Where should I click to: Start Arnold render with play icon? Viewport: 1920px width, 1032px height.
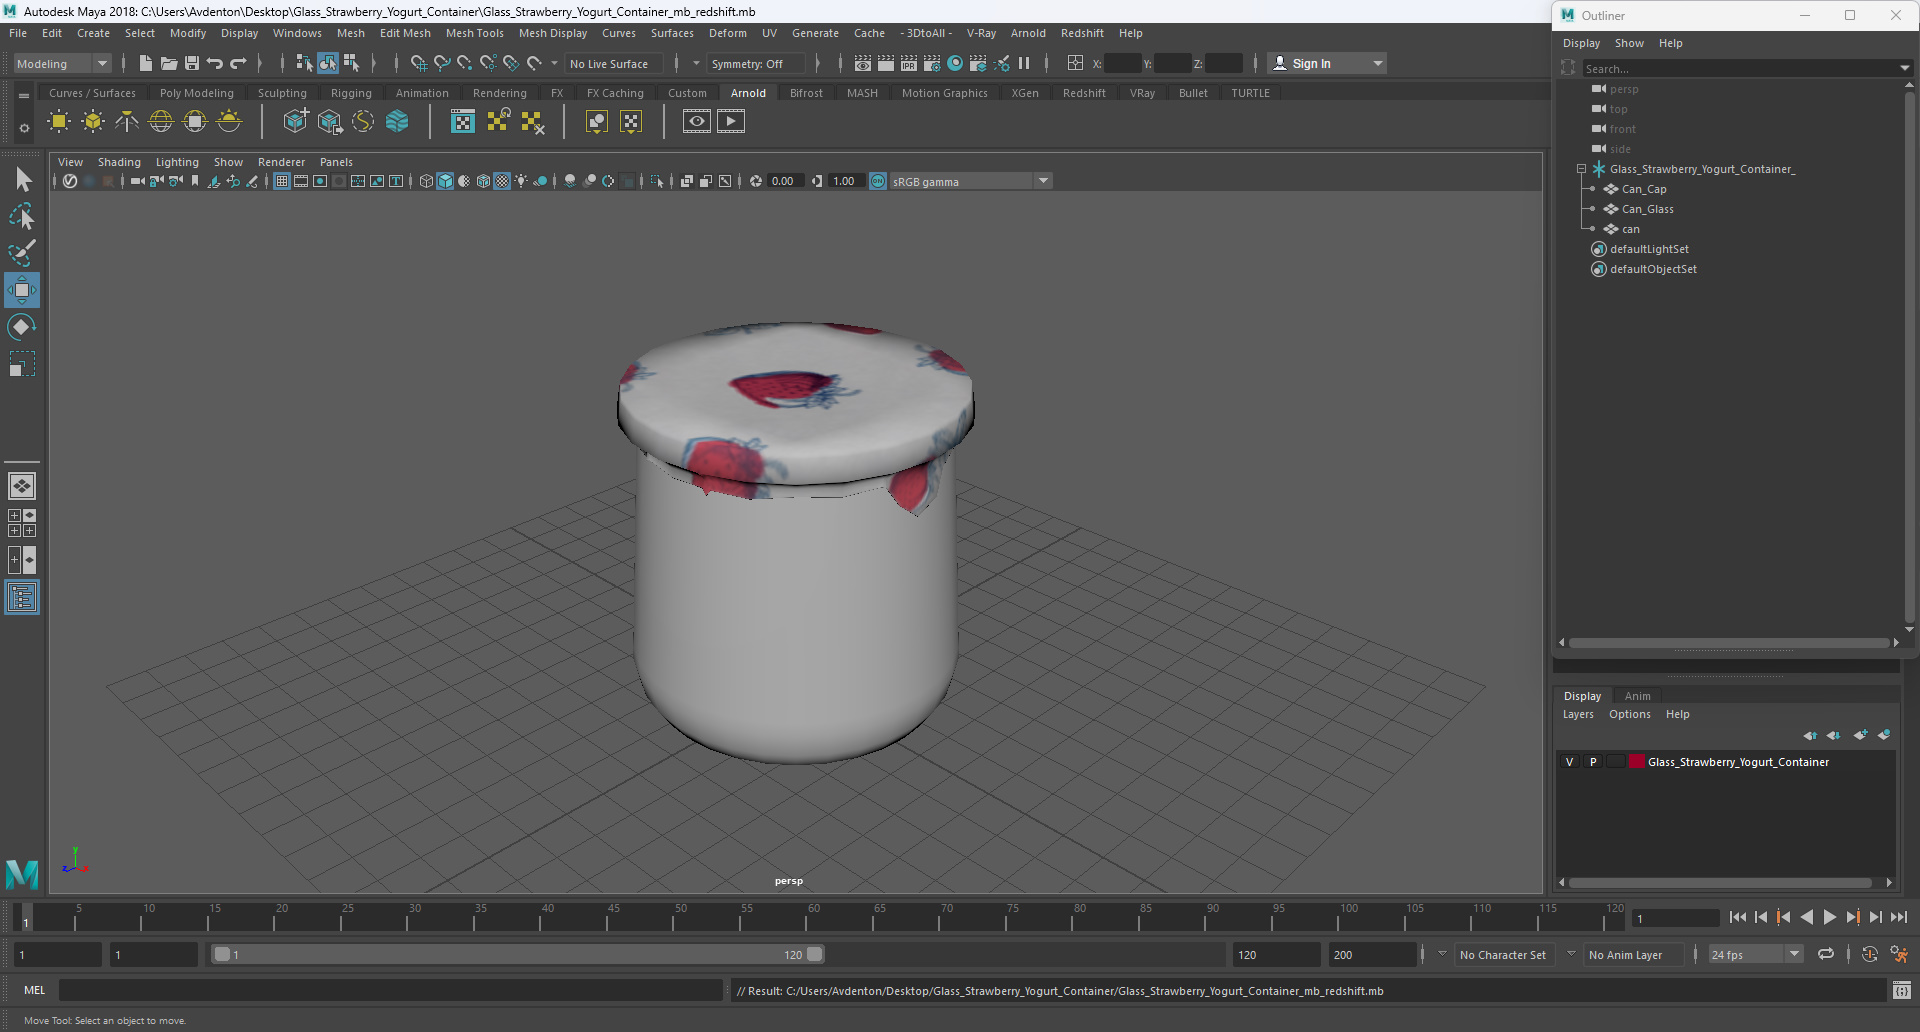(x=731, y=122)
